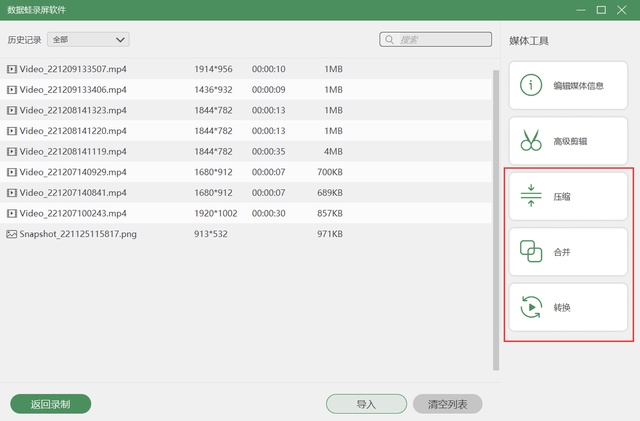Click video icon beside Video_221208141119.mp4
Screen dimensions: 640x421
pyautogui.click(x=12, y=151)
